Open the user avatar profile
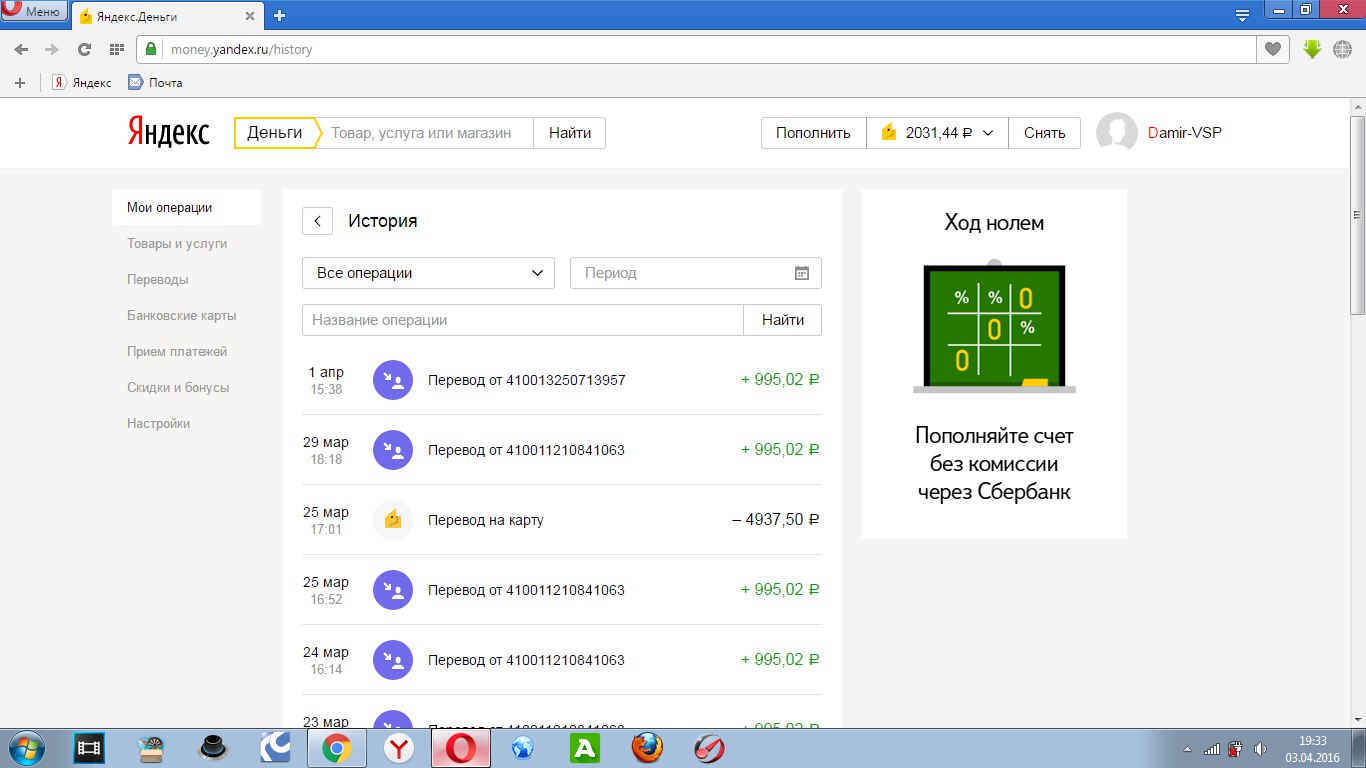Image resolution: width=1366 pixels, height=768 pixels. (1117, 133)
